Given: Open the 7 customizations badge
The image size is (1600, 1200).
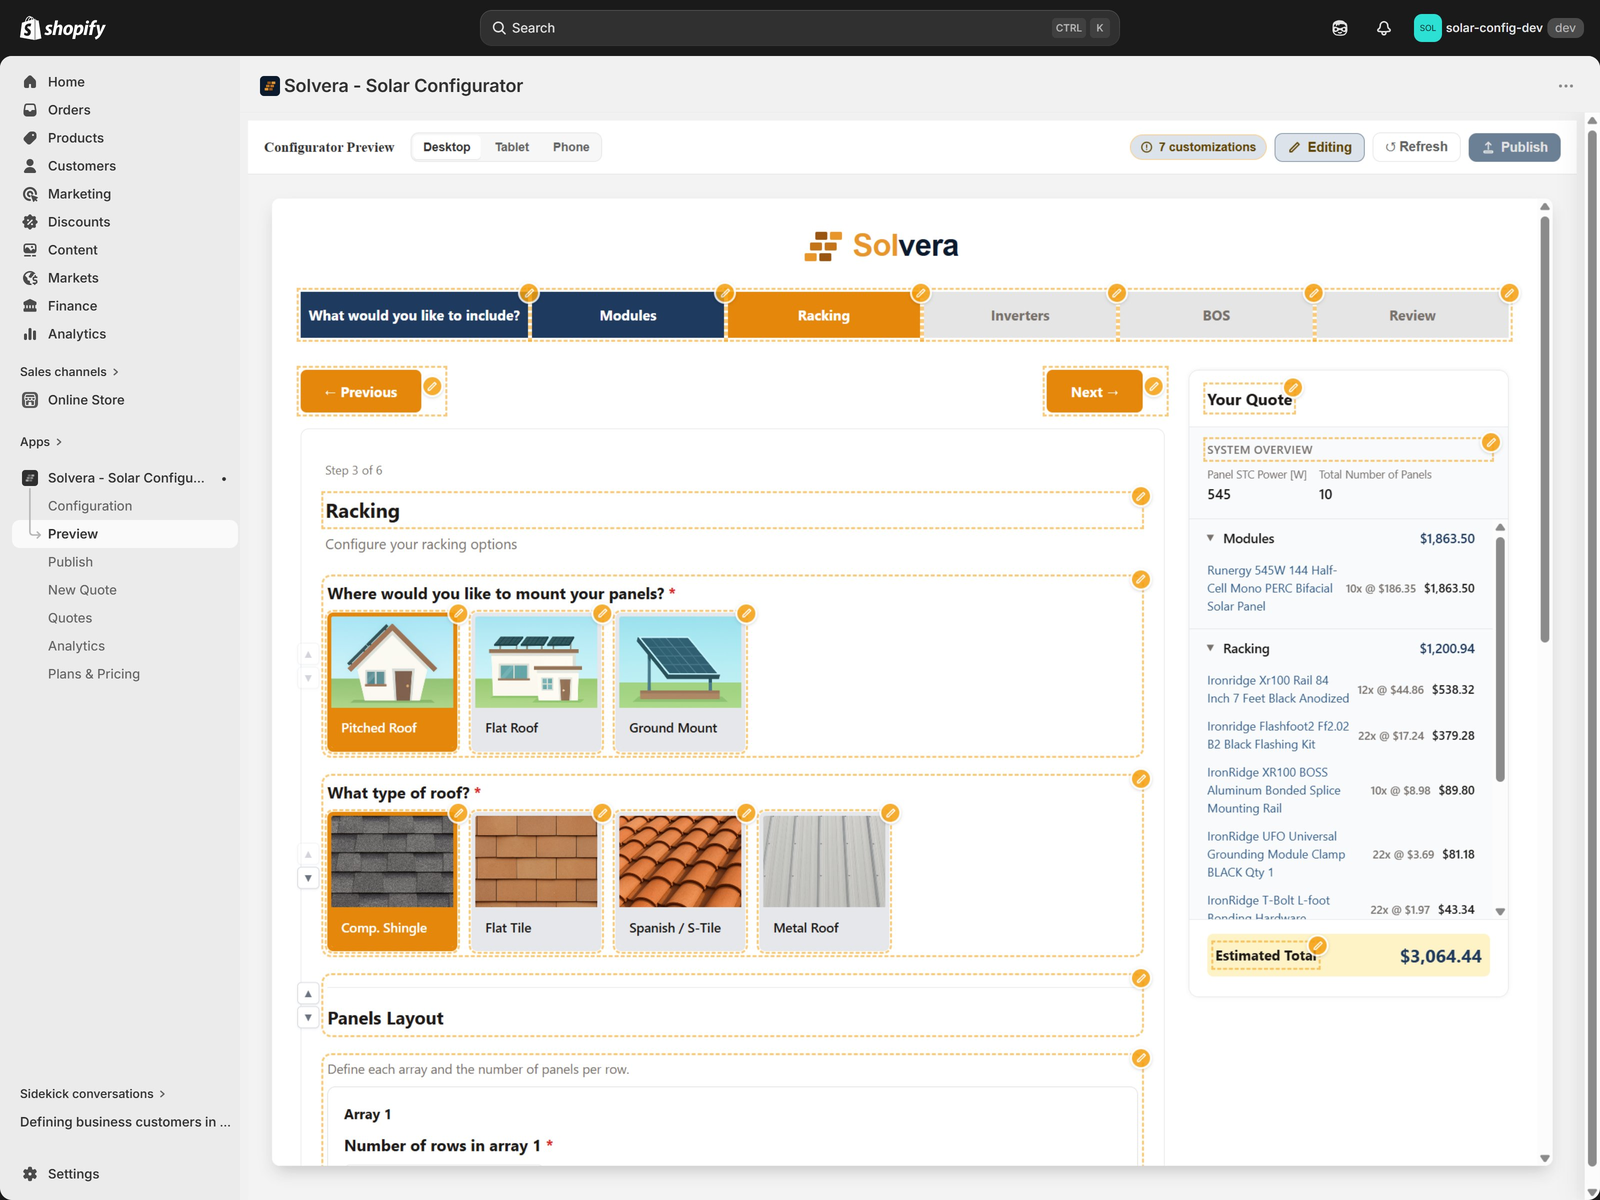Looking at the screenshot, I should [1198, 147].
